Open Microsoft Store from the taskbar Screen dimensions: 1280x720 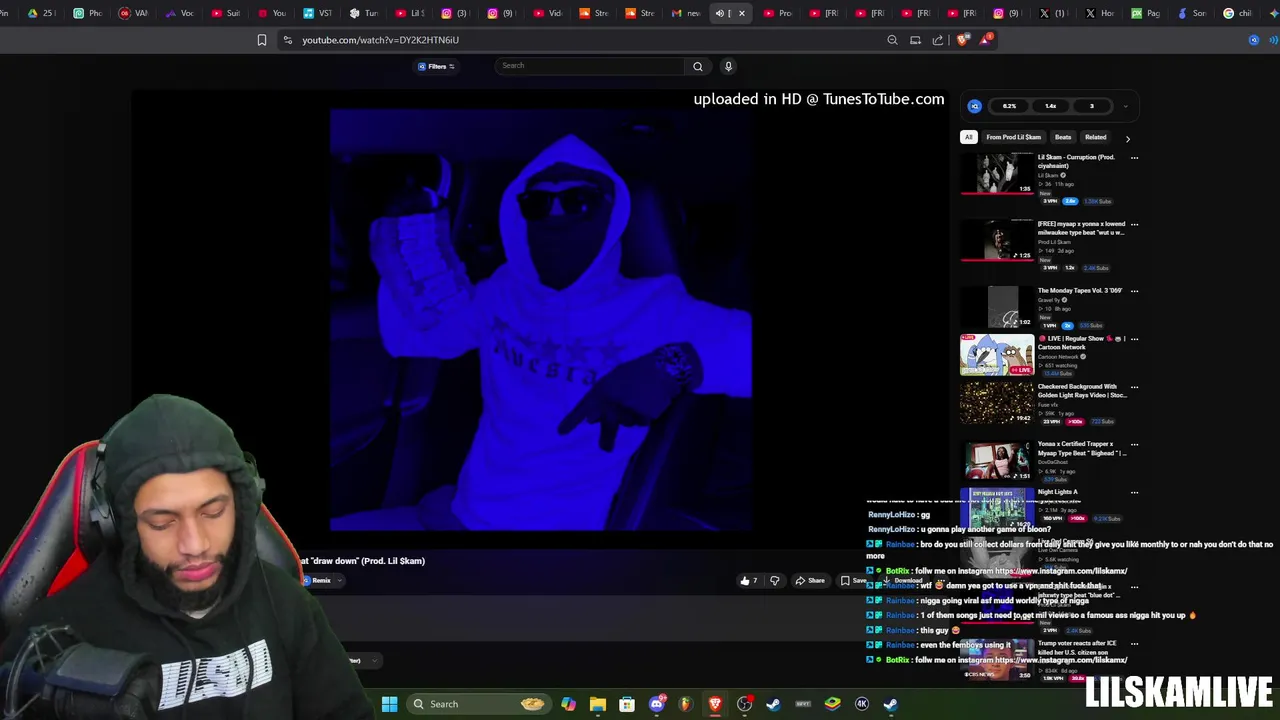pos(627,704)
